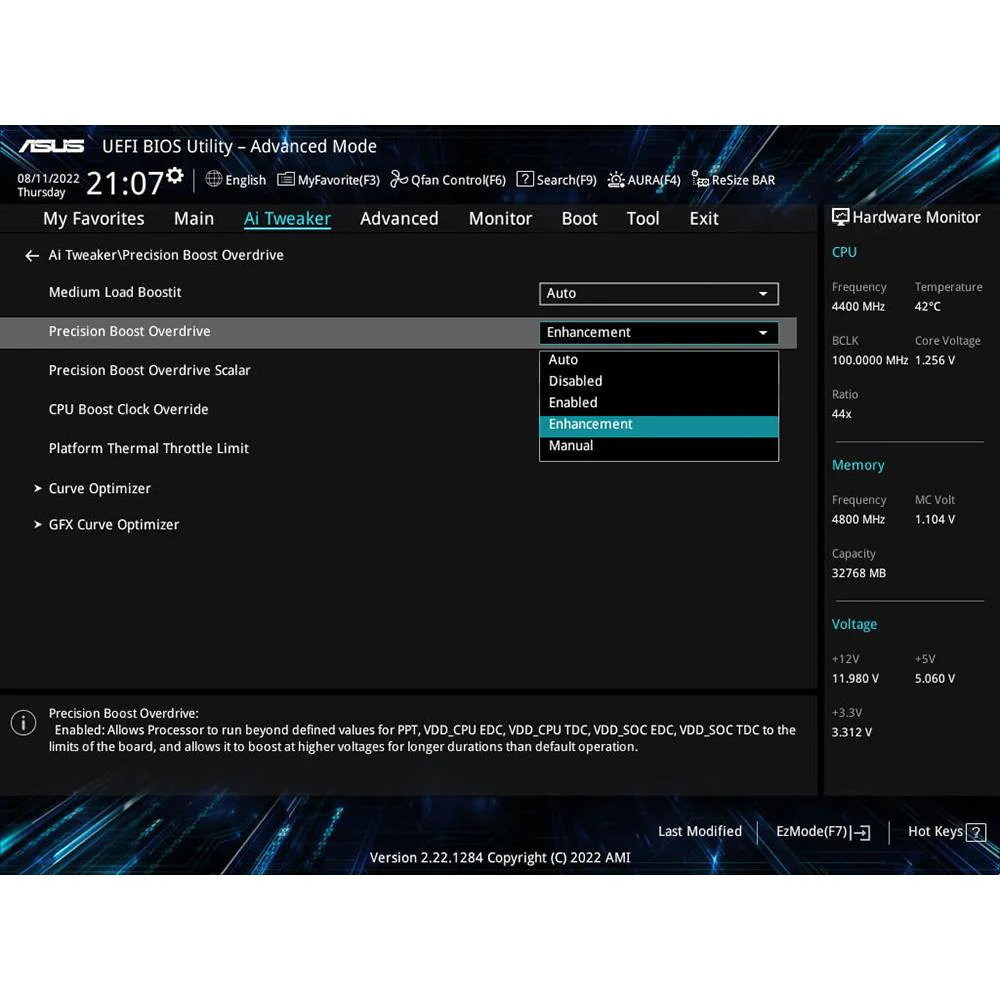Select the Enabled dropdown option
Screen dimensions: 1000x1000
click(x=658, y=403)
